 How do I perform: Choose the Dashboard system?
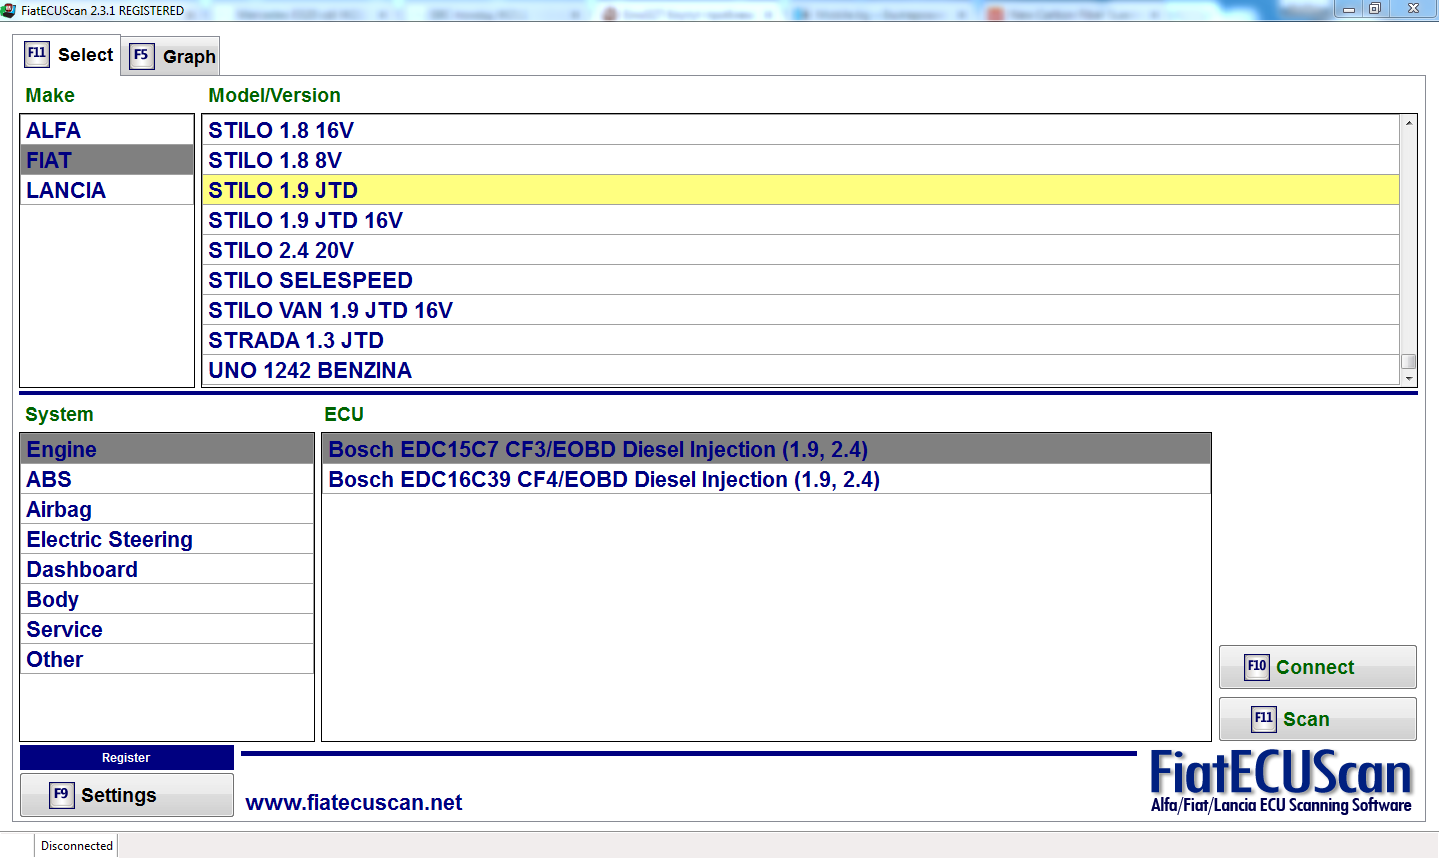pos(82,570)
